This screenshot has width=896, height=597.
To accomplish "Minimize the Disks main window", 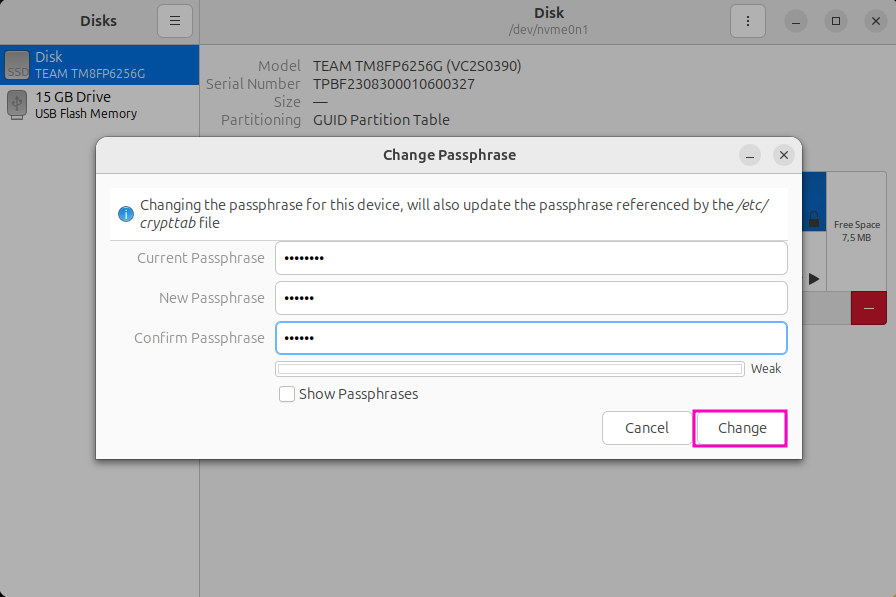I will [796, 20].
